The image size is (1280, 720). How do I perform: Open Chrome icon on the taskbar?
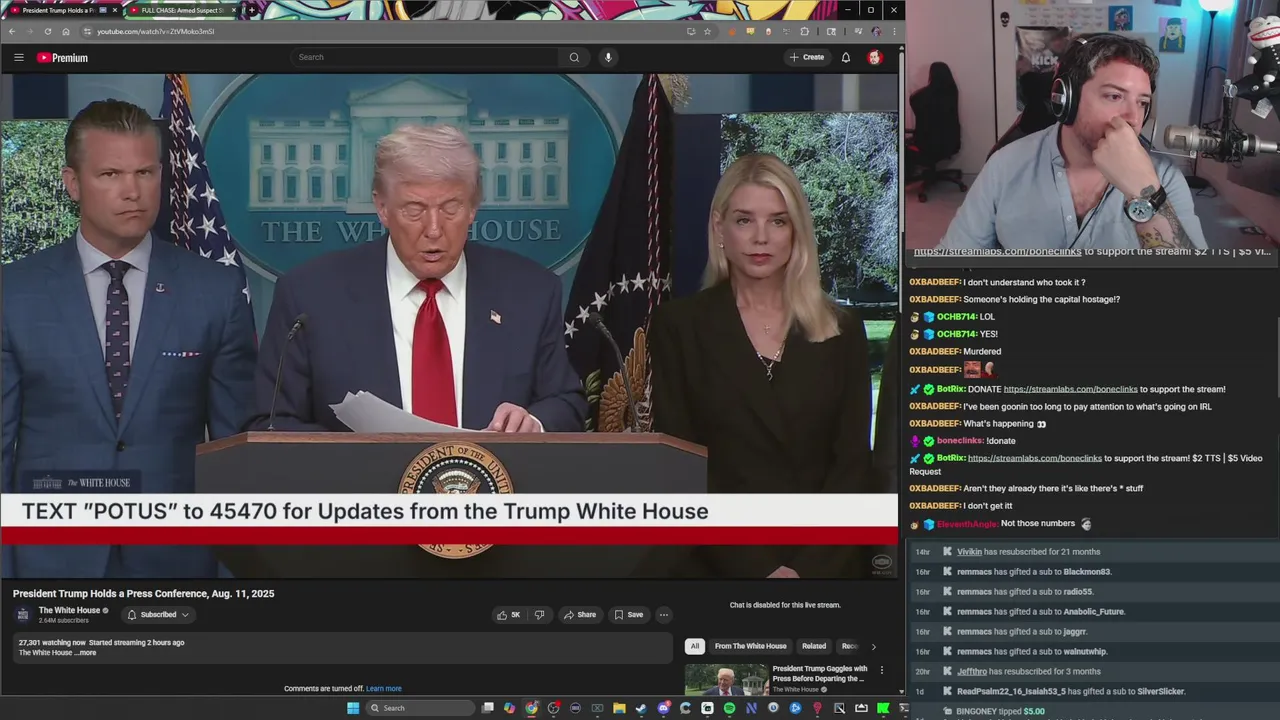(531, 708)
